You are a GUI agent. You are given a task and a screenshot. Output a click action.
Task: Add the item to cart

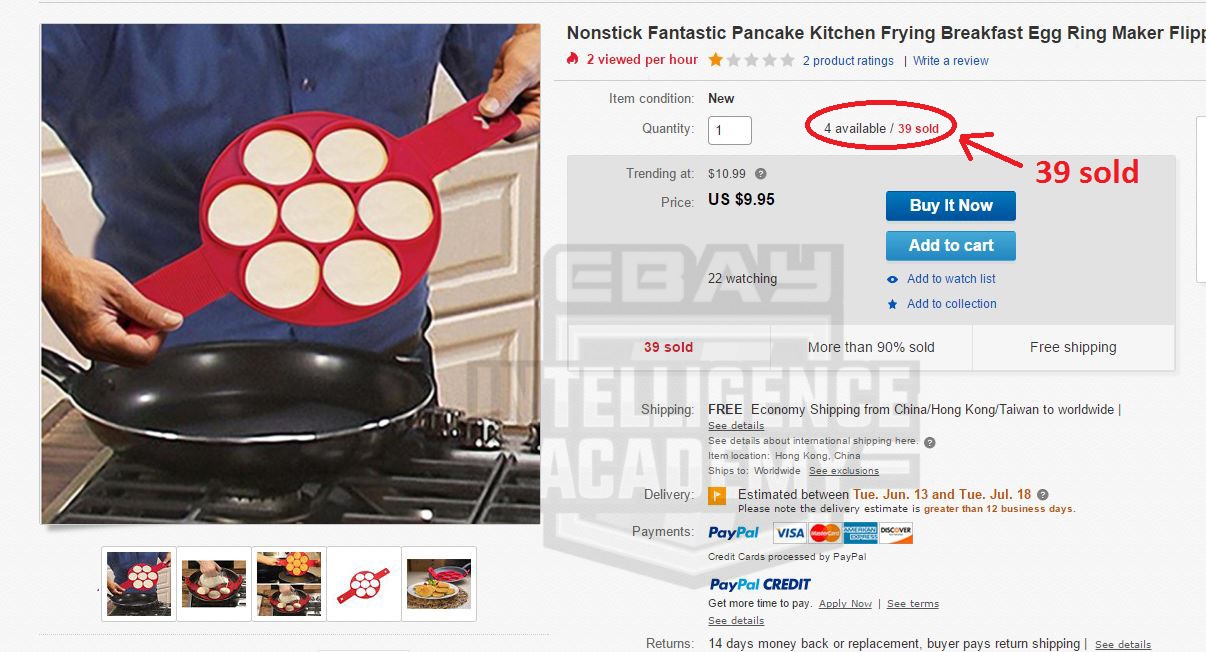(x=951, y=246)
